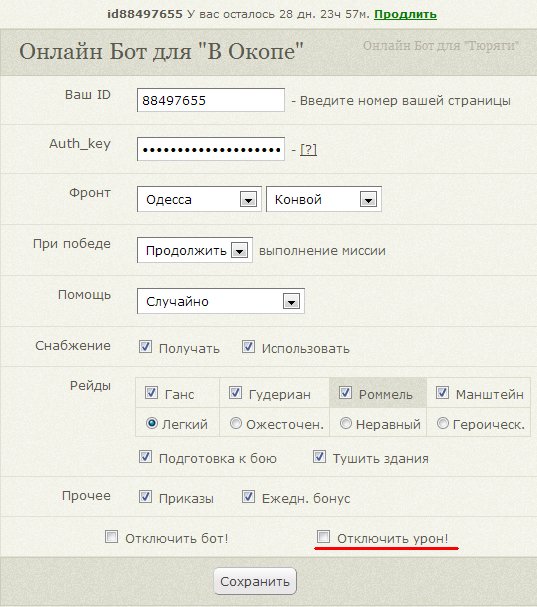Check the Отключить бот! checkbox
The width and height of the screenshot is (537, 607).
112,537
